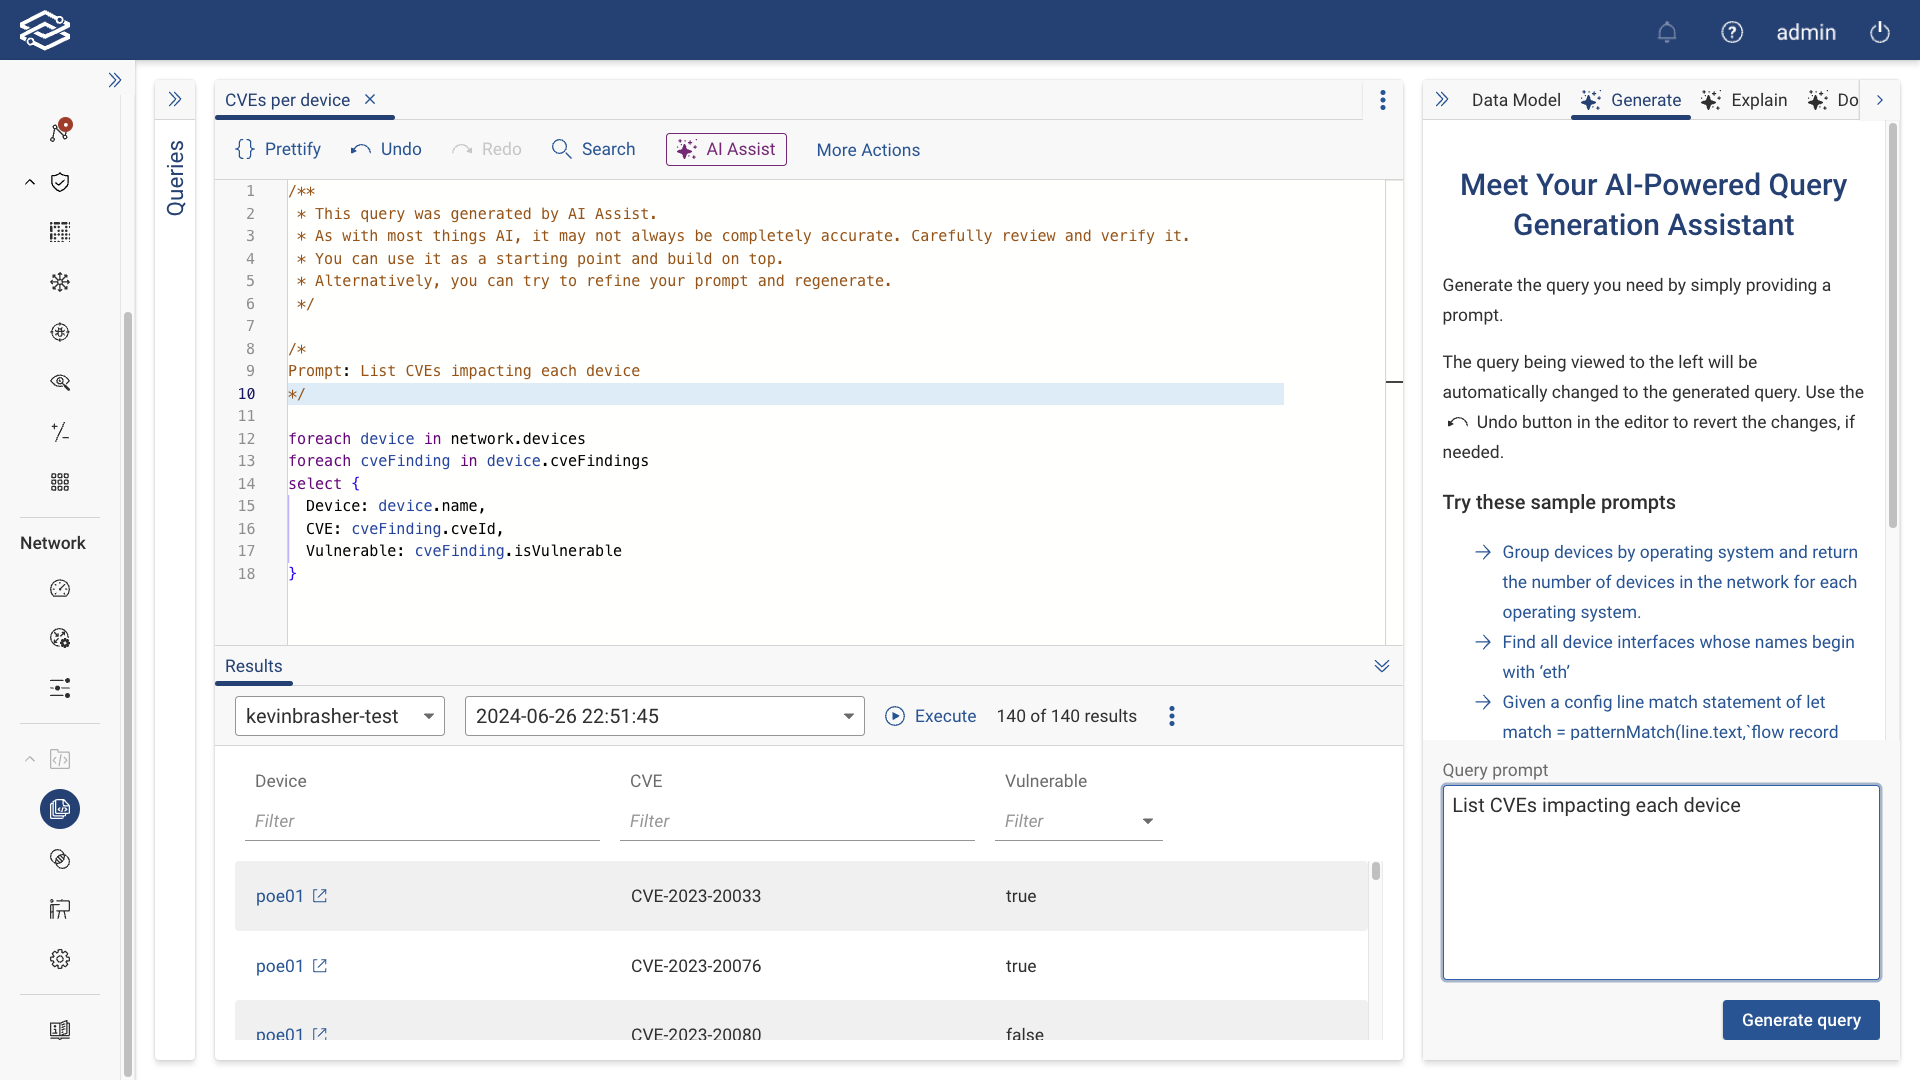Switch to the Data Model tab
1920x1080 pixels.
click(1514, 100)
